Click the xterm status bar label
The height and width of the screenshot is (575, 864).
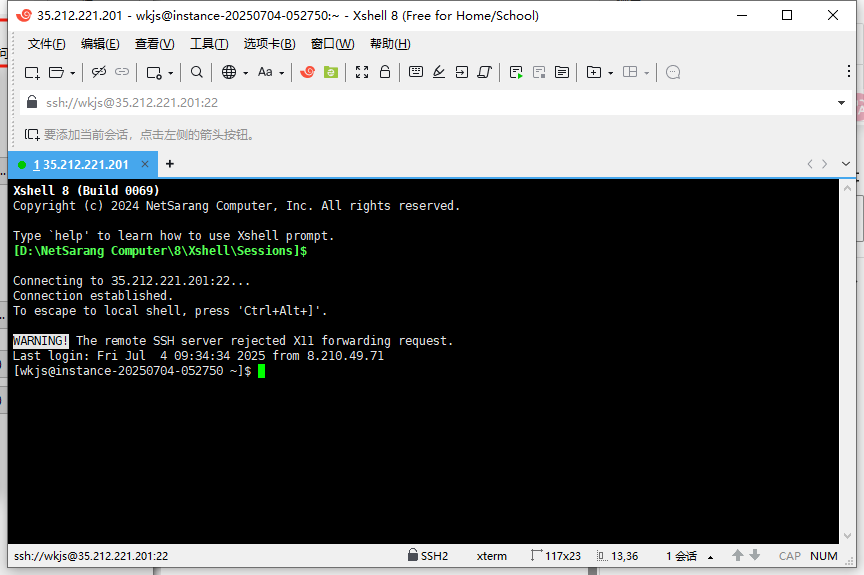click(x=492, y=556)
